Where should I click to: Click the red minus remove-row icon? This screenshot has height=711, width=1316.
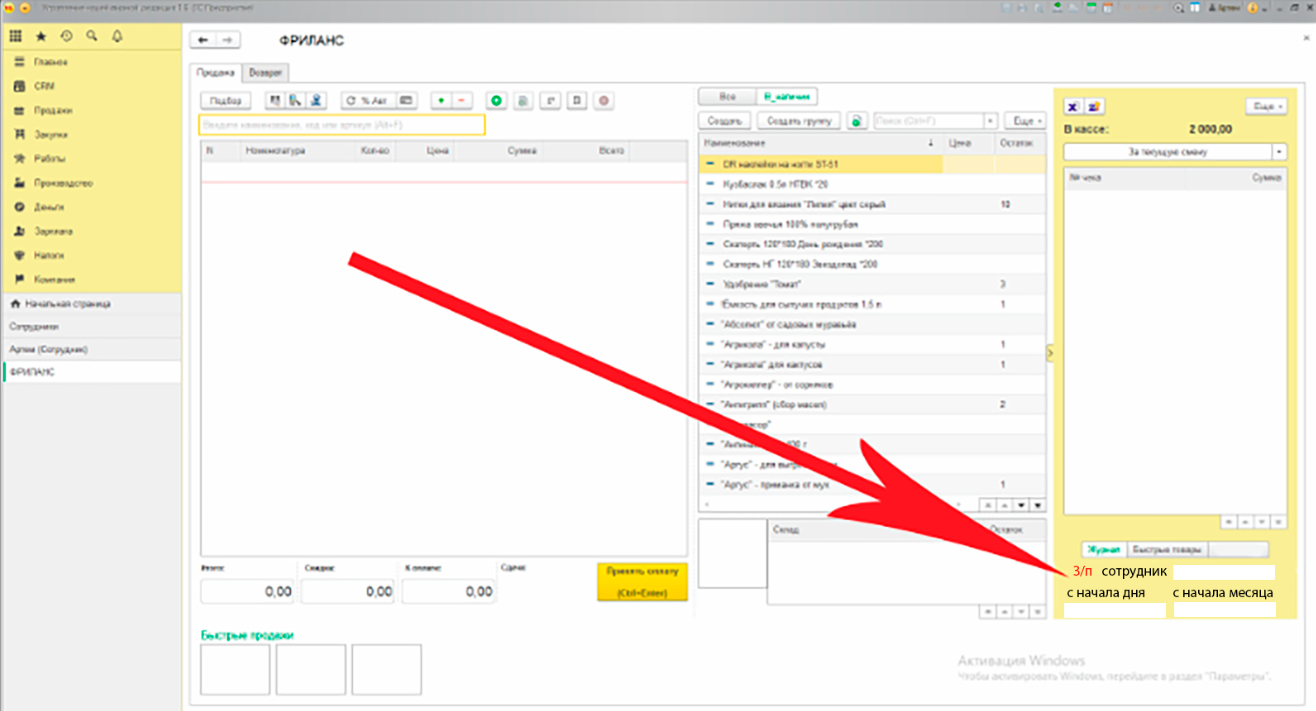pyautogui.click(x=461, y=101)
